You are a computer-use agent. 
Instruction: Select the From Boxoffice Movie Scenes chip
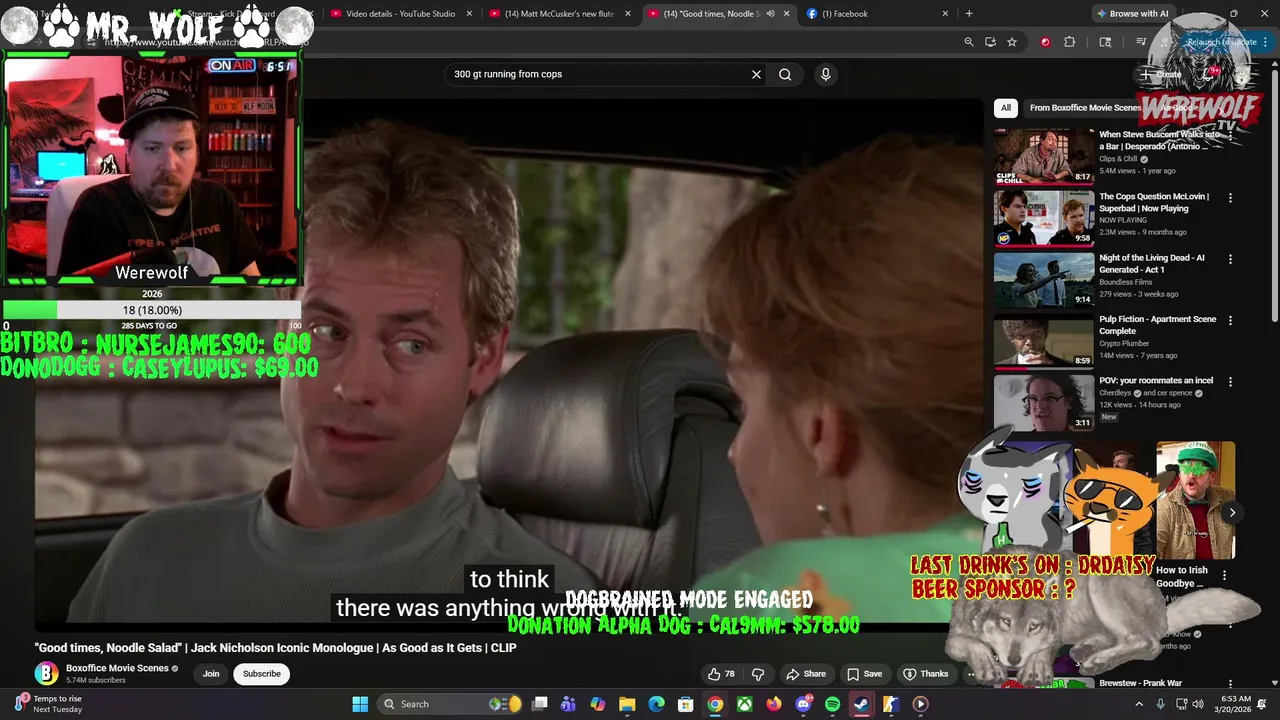point(1085,108)
